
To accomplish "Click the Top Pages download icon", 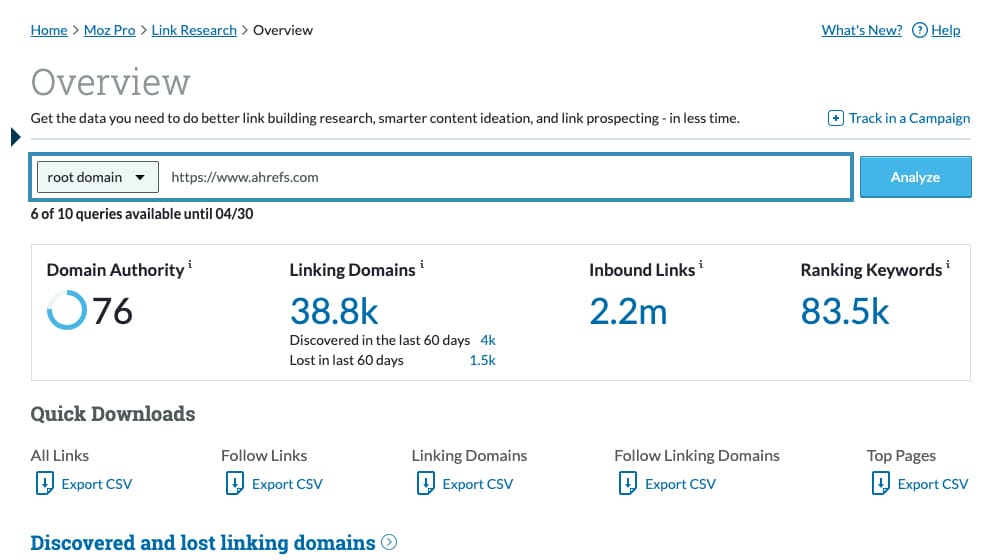I will click(x=880, y=483).
